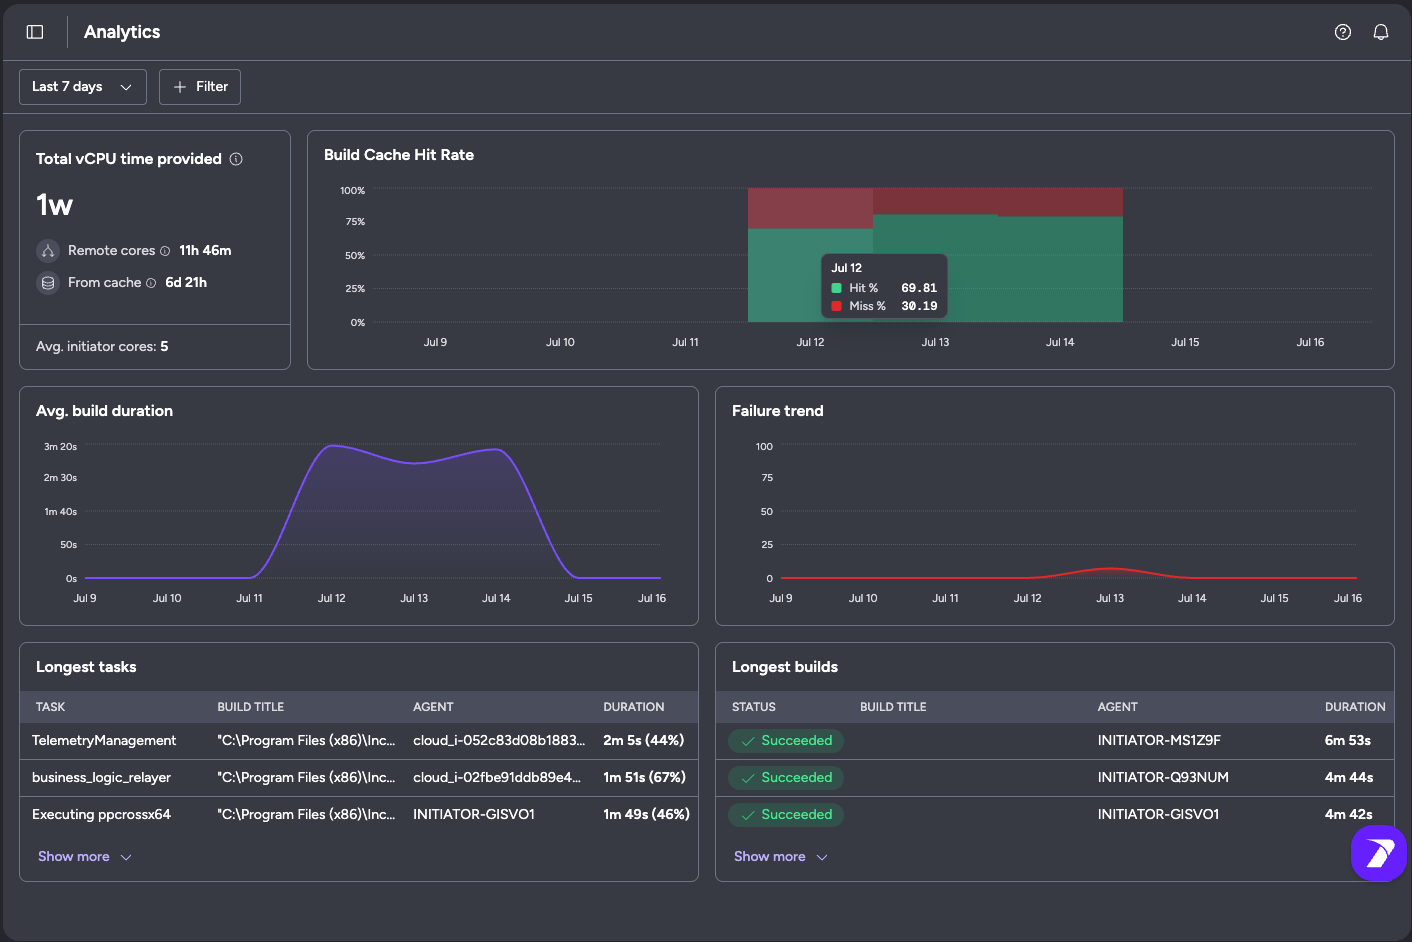Click the info icon next to From cache
This screenshot has height=942, width=1412.
tap(151, 283)
